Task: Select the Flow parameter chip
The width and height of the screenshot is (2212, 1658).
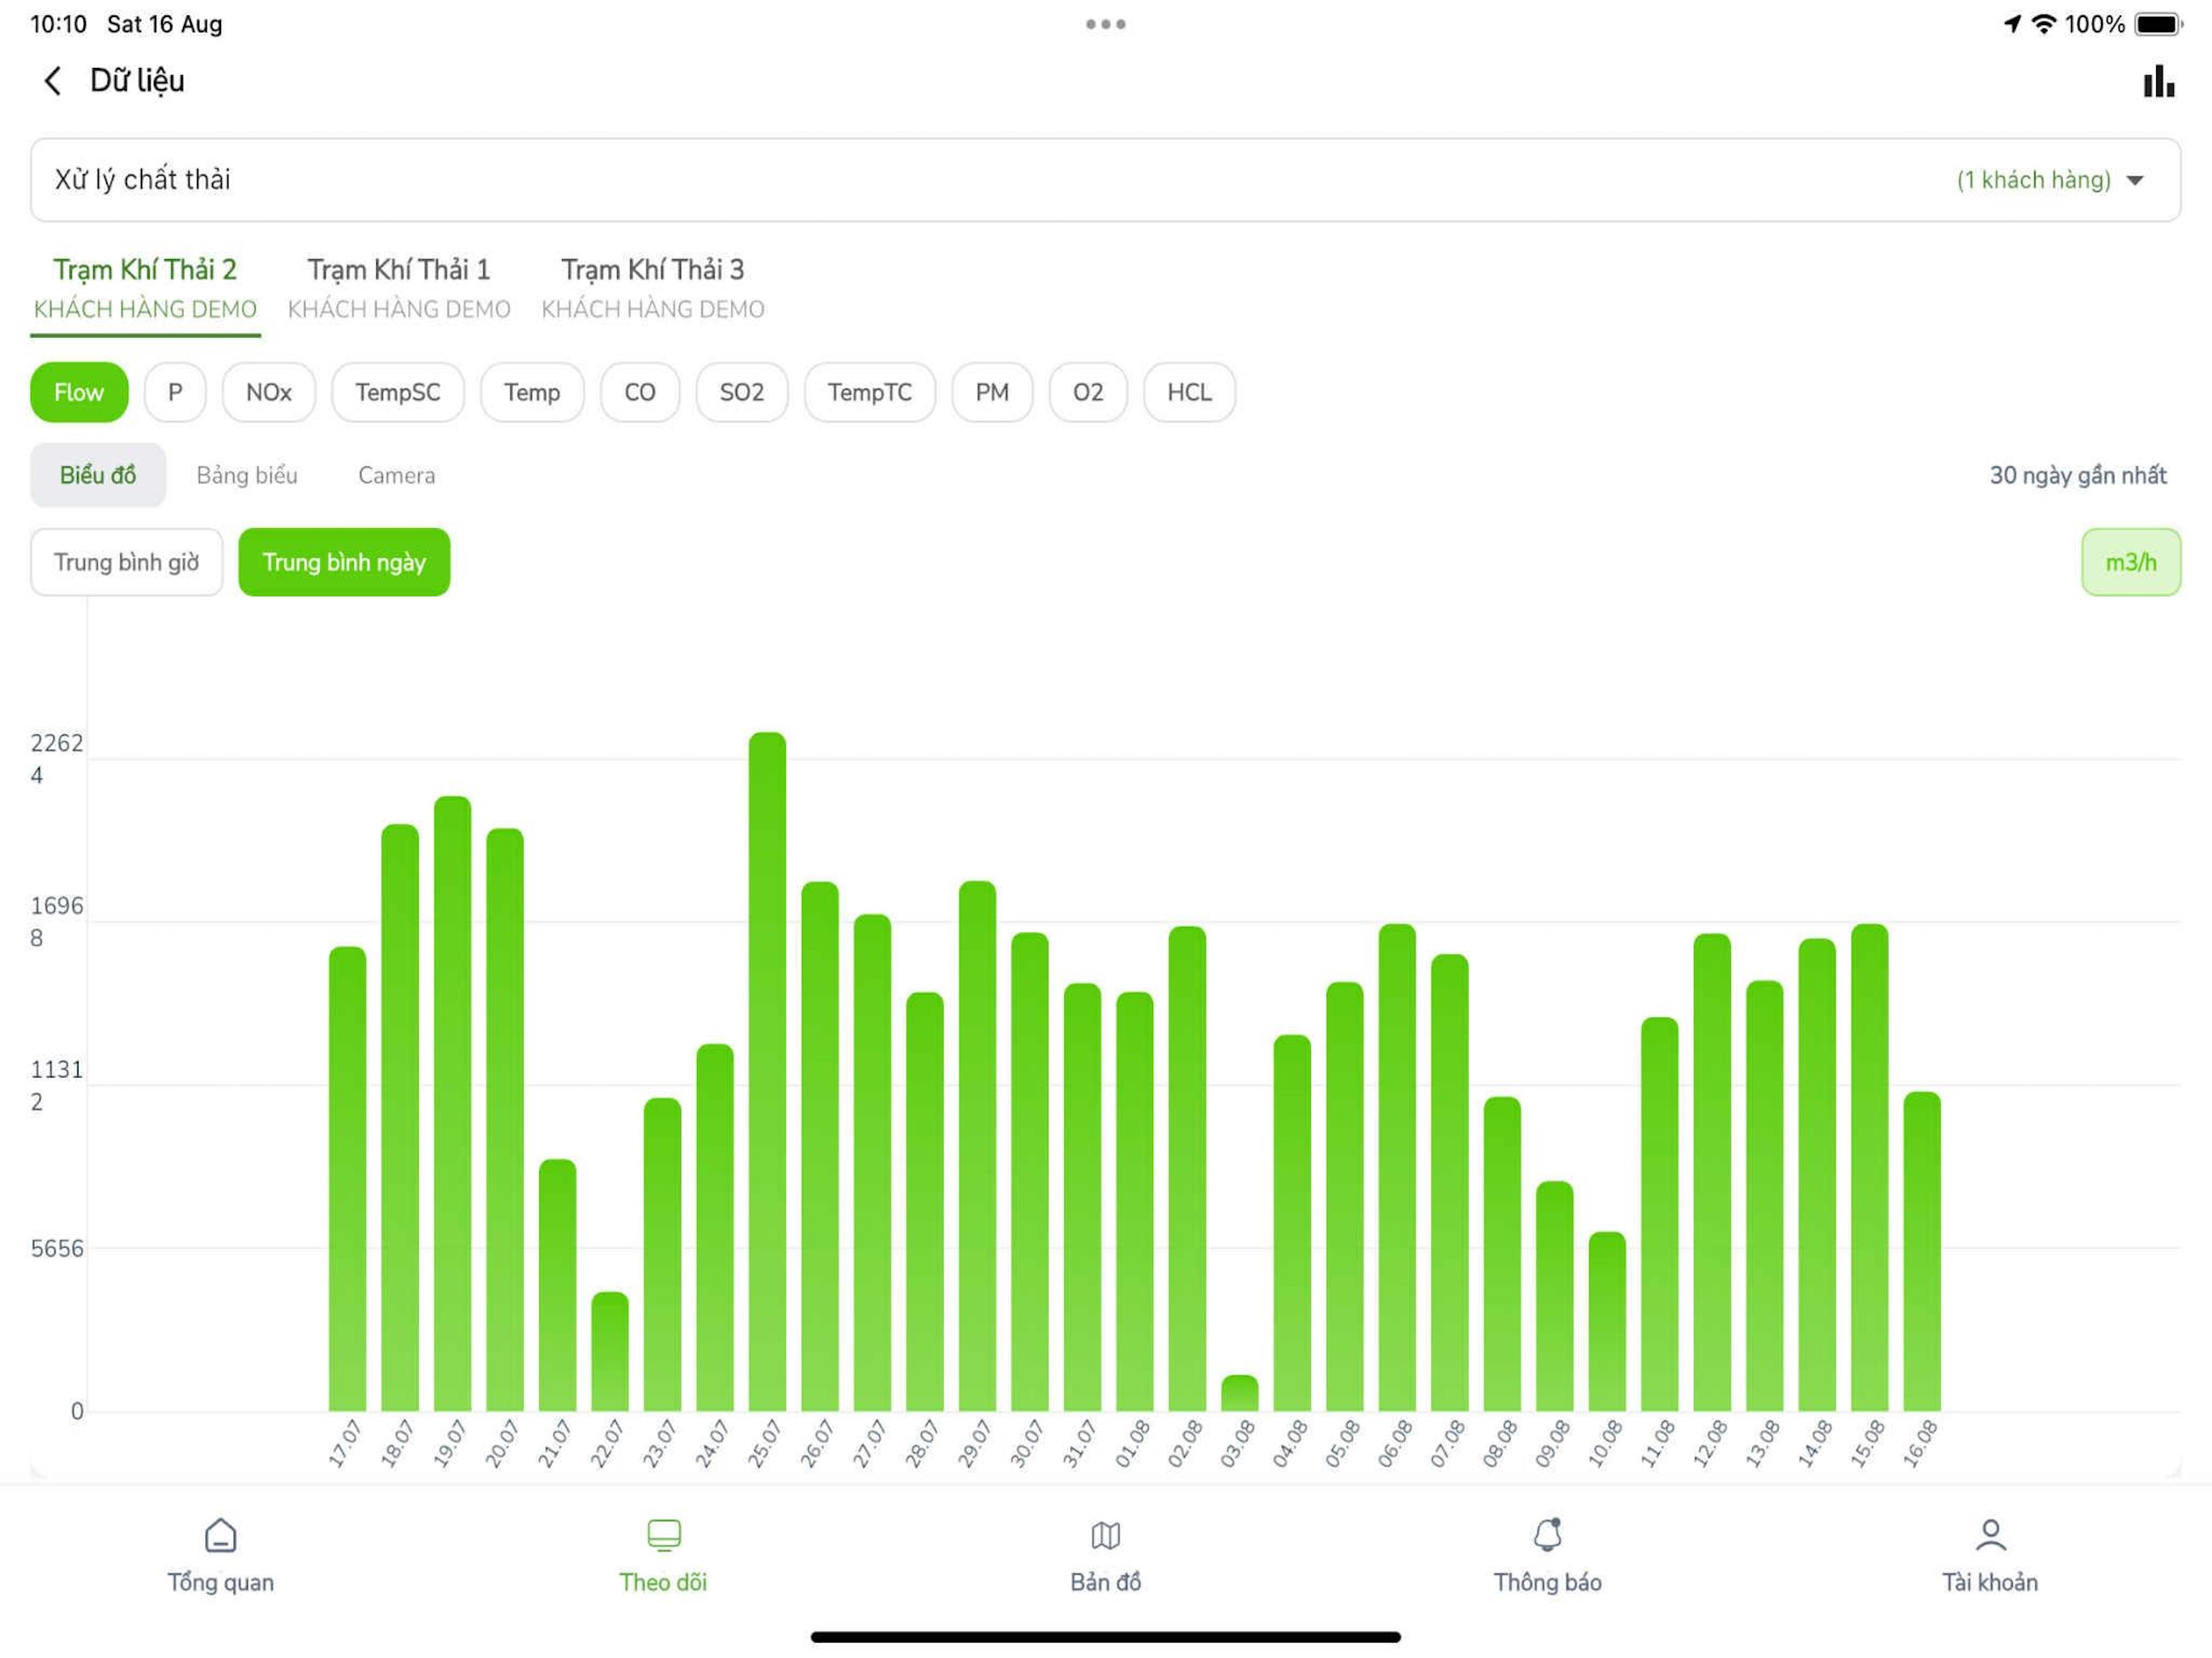Action: coord(79,392)
